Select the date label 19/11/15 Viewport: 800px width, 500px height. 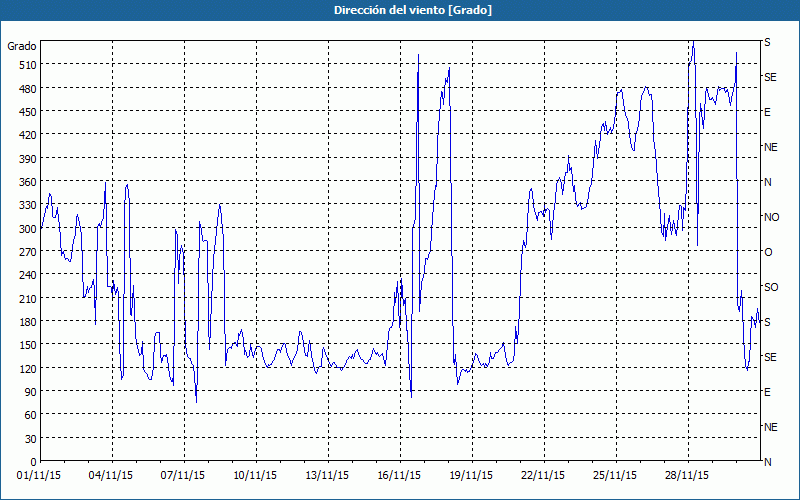471,476
